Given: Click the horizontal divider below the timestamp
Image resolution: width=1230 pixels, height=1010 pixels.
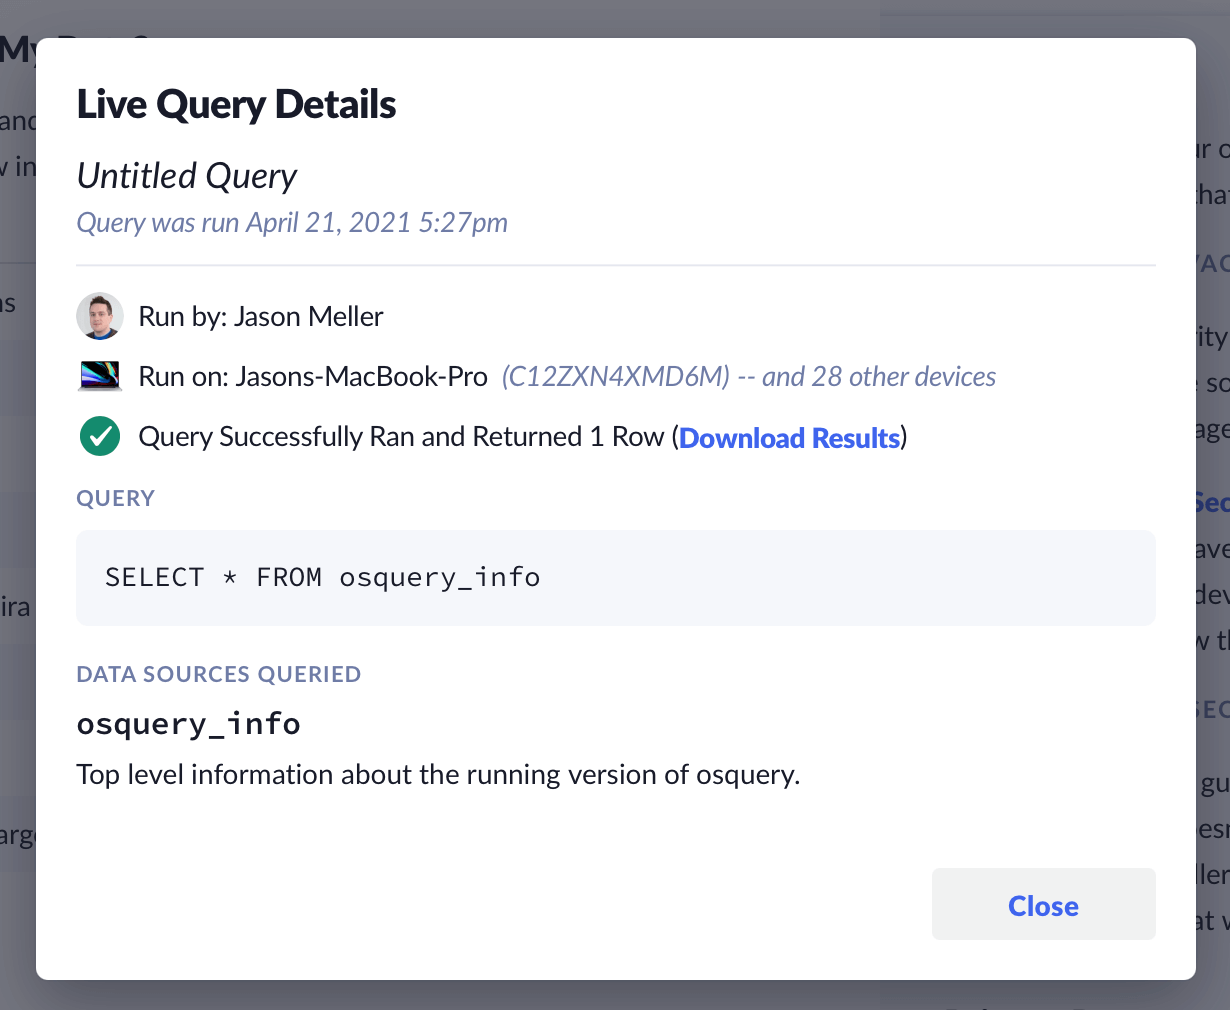Looking at the screenshot, I should 615,266.
